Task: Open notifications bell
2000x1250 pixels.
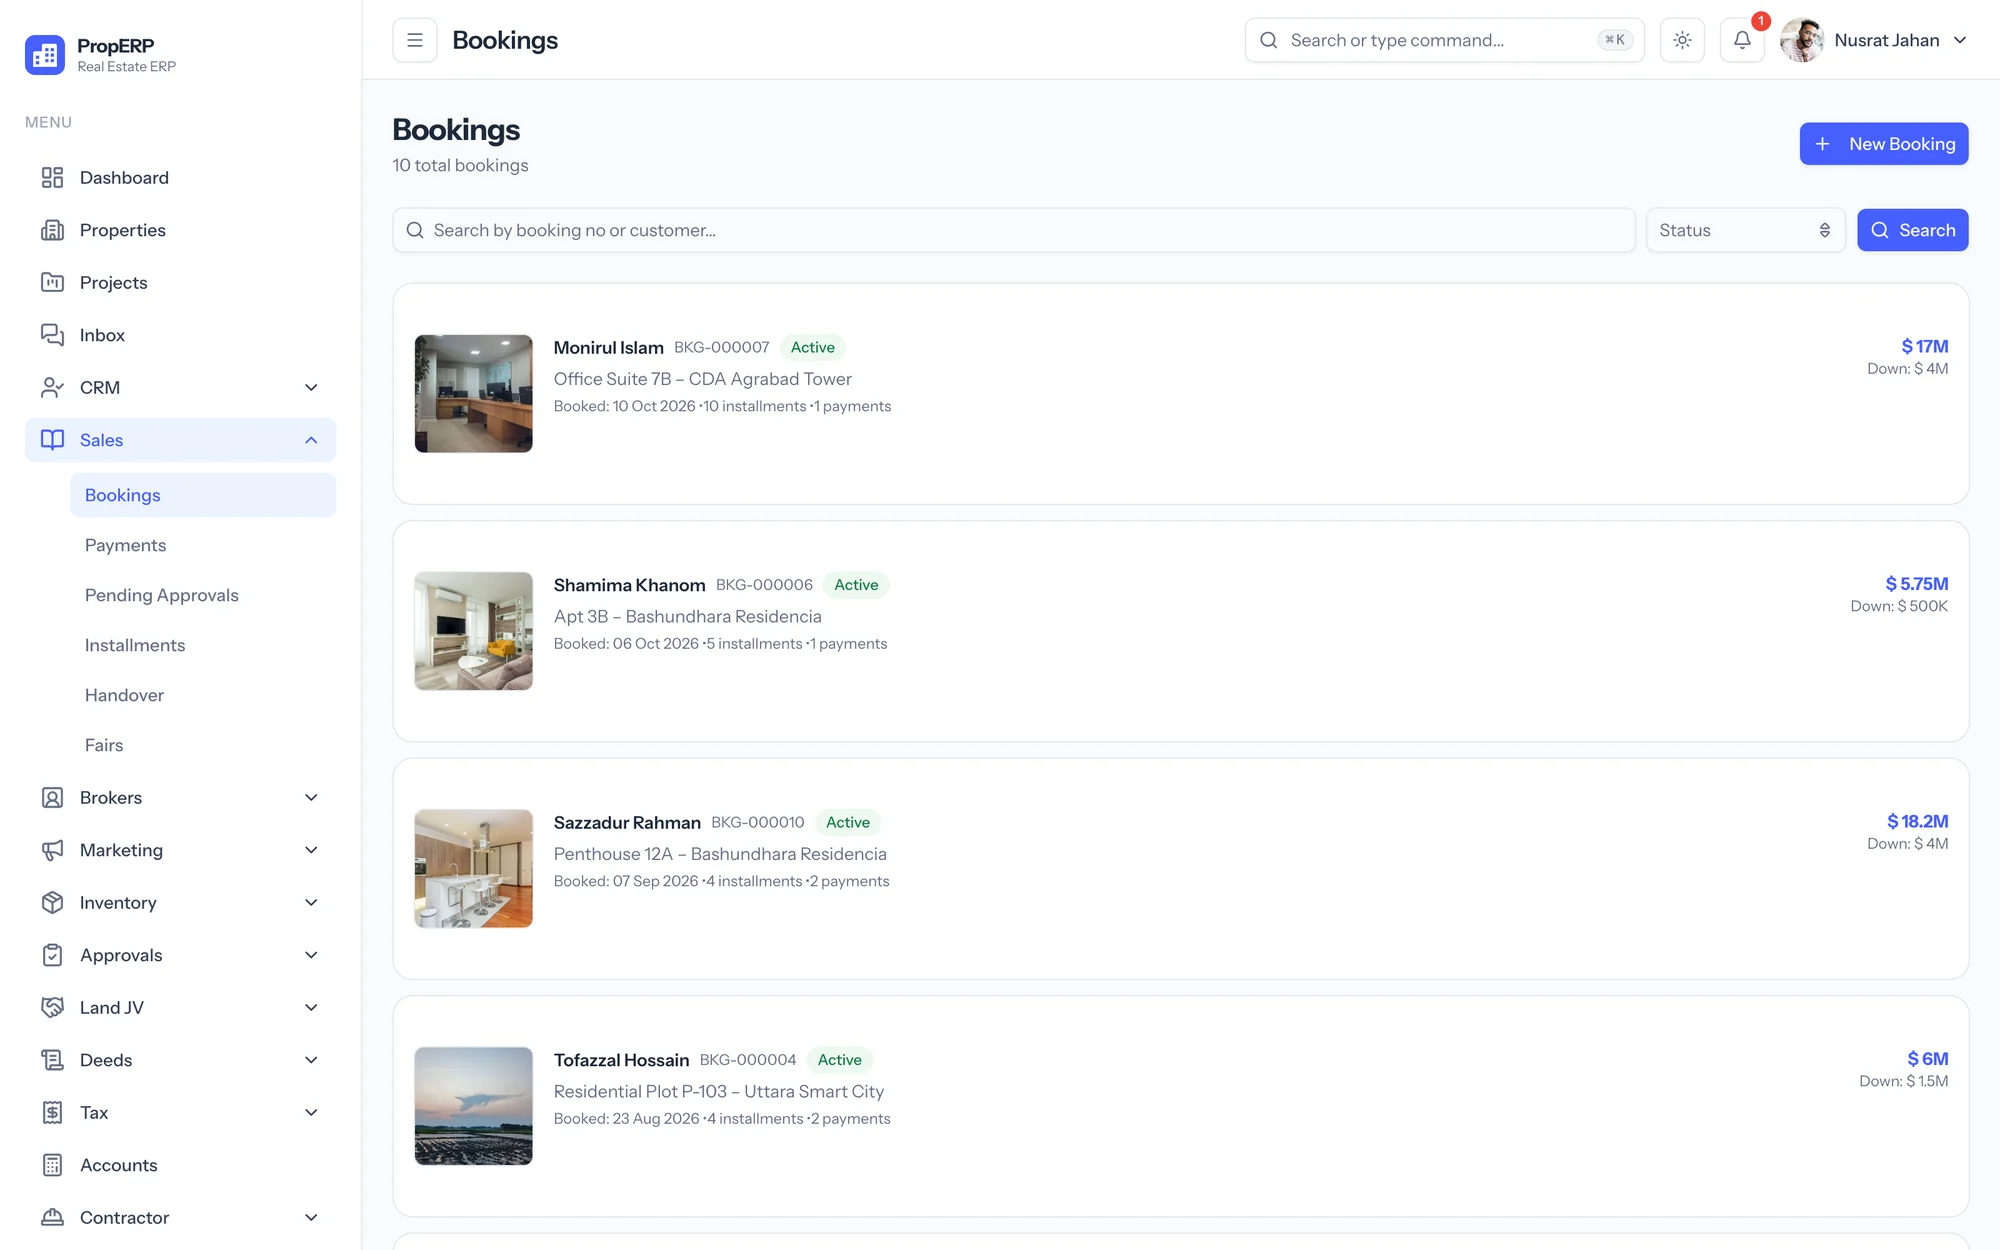Action: (x=1742, y=40)
